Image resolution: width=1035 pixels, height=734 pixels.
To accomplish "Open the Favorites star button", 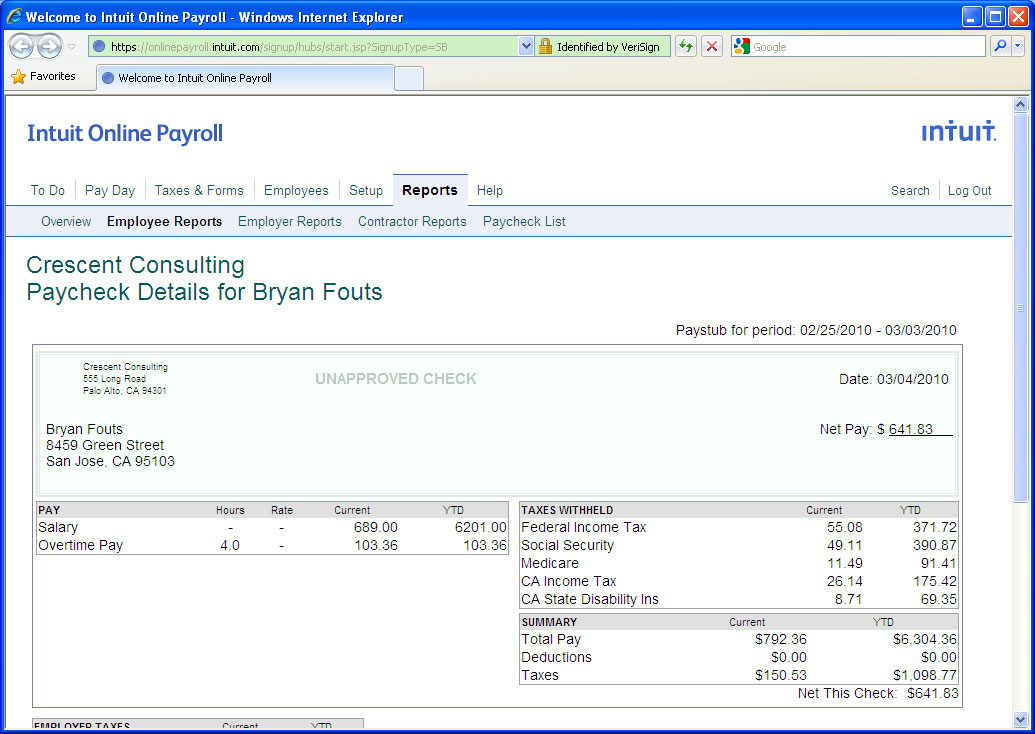I will [44, 77].
